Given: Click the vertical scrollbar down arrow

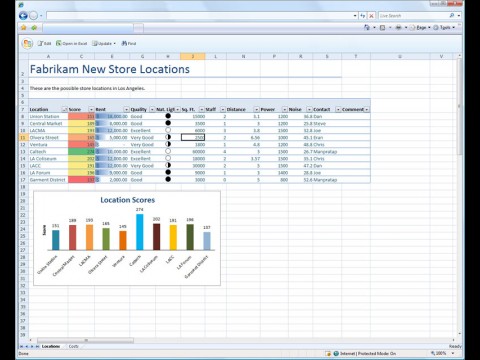Looking at the screenshot, I should (x=459, y=334).
